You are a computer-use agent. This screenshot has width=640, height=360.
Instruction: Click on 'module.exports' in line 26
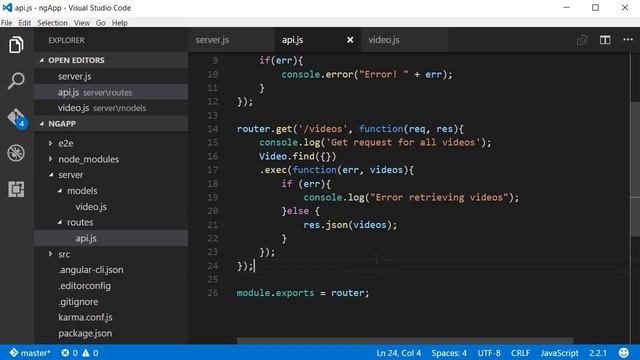[x=276, y=293]
